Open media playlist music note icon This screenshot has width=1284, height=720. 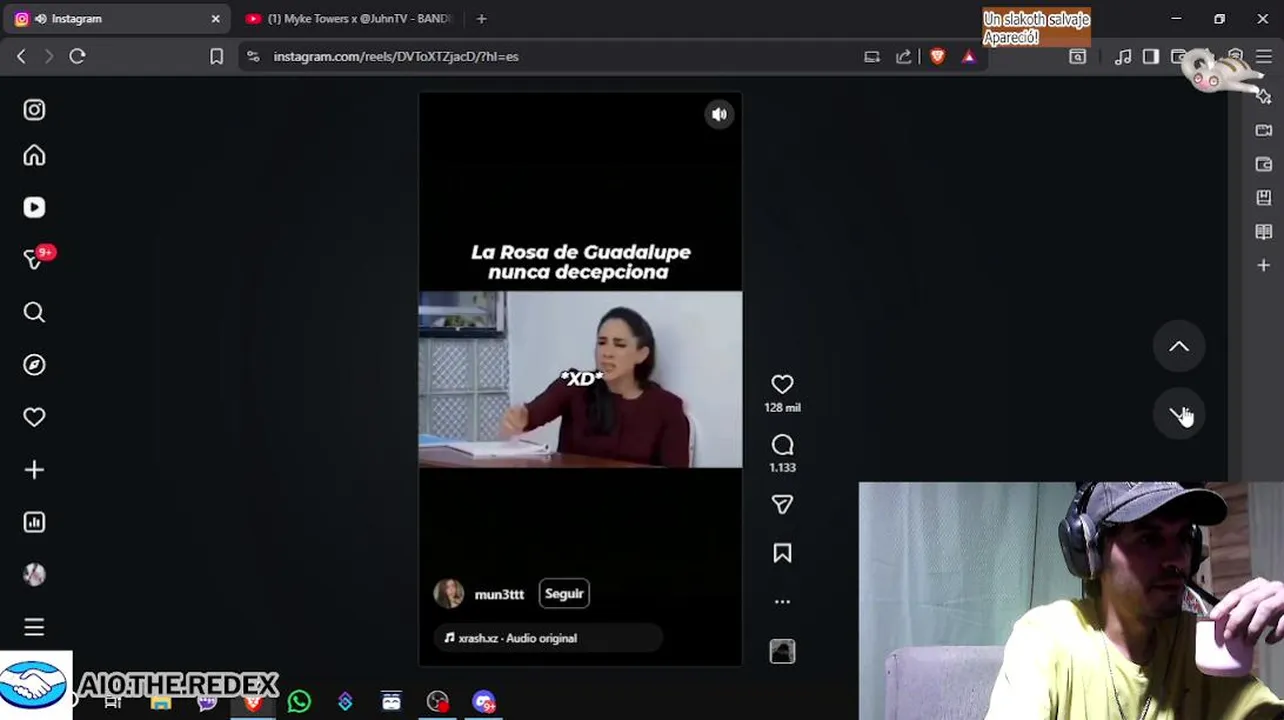(x=1123, y=57)
